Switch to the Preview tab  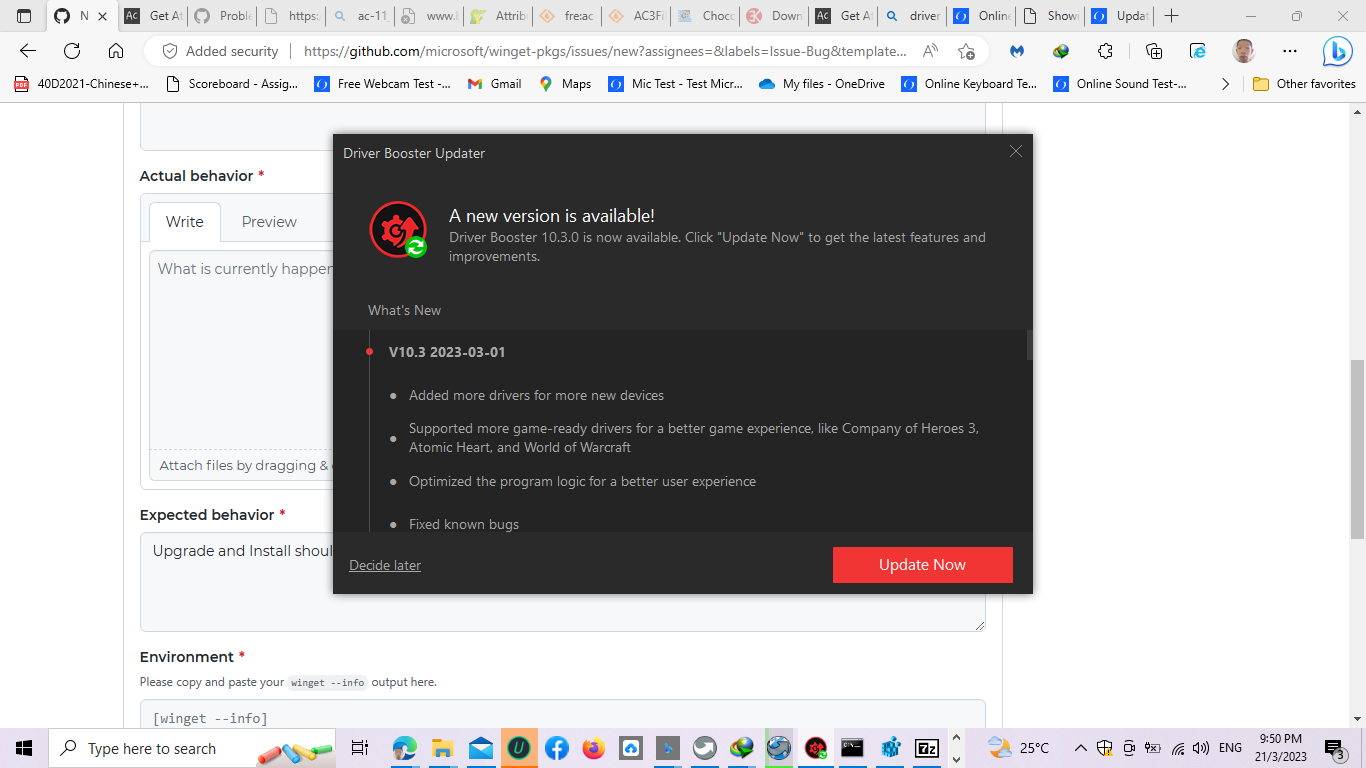pos(269,222)
